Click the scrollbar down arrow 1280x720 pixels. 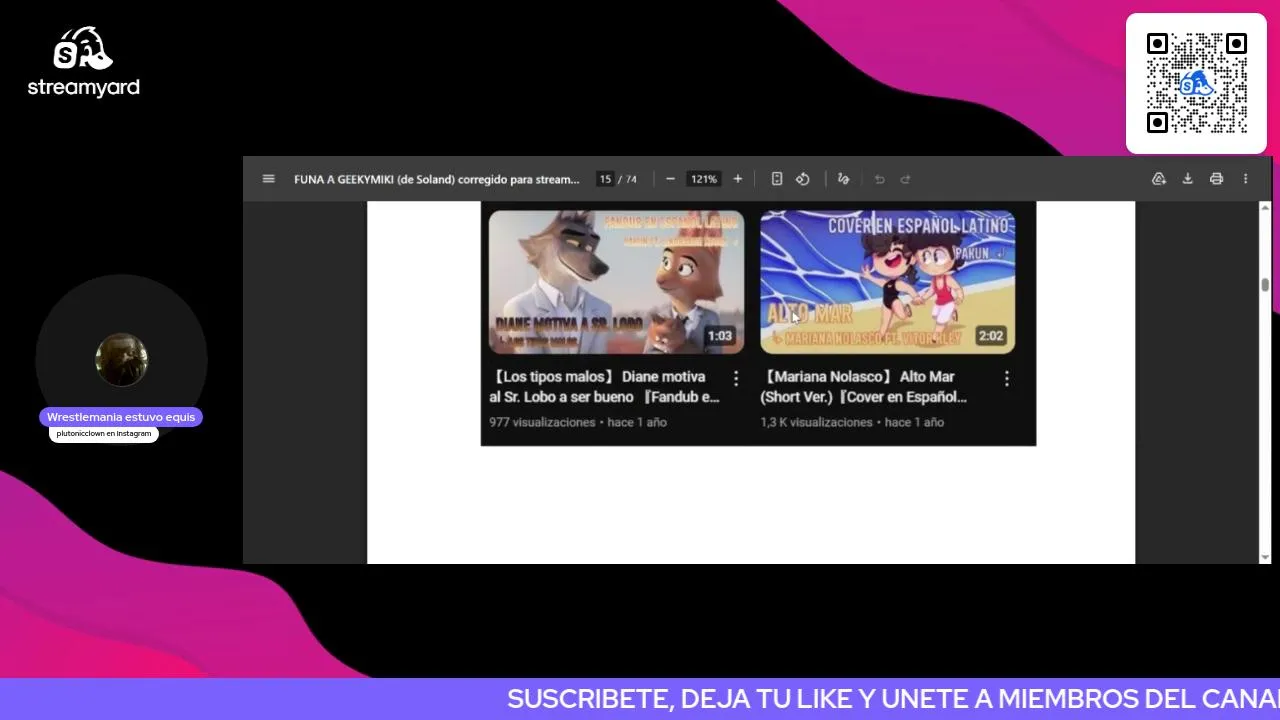tap(1265, 557)
